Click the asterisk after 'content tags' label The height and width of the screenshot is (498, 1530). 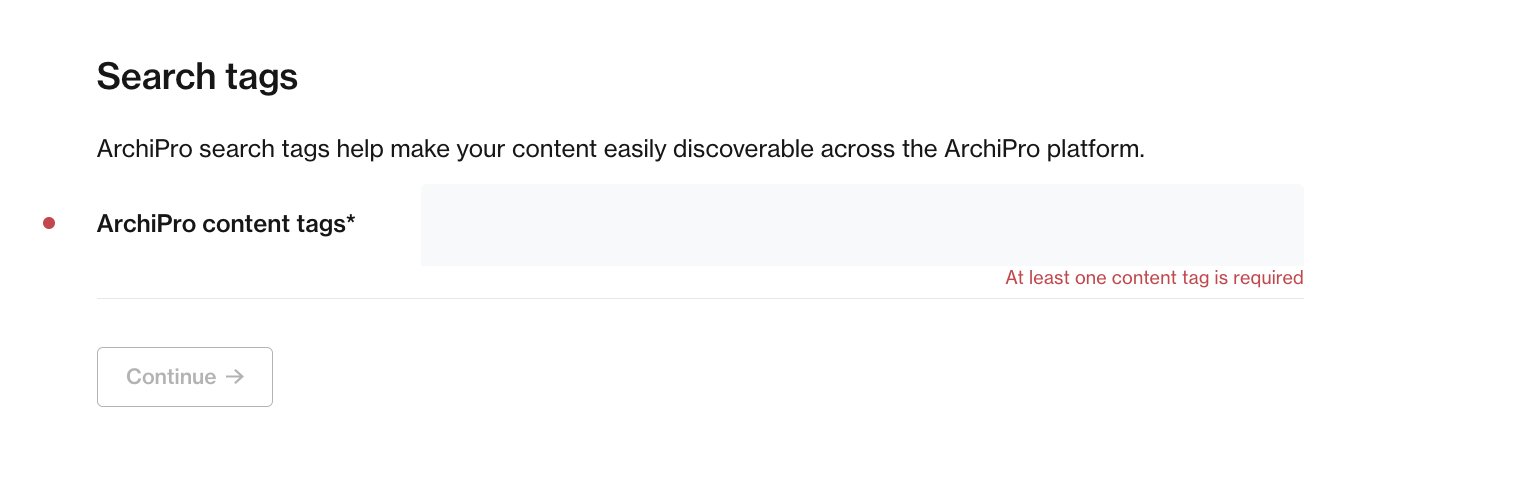pyautogui.click(x=351, y=220)
